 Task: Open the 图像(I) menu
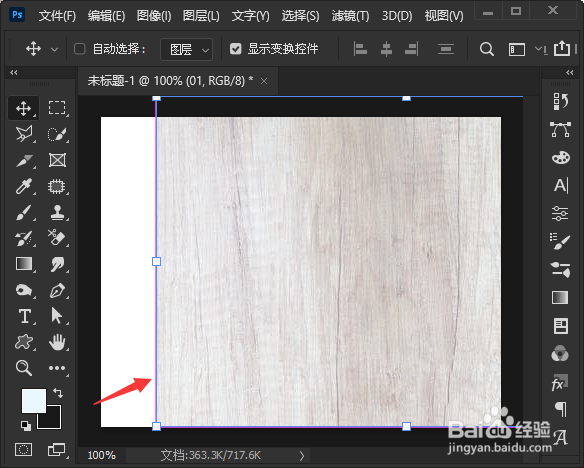pyautogui.click(x=153, y=16)
